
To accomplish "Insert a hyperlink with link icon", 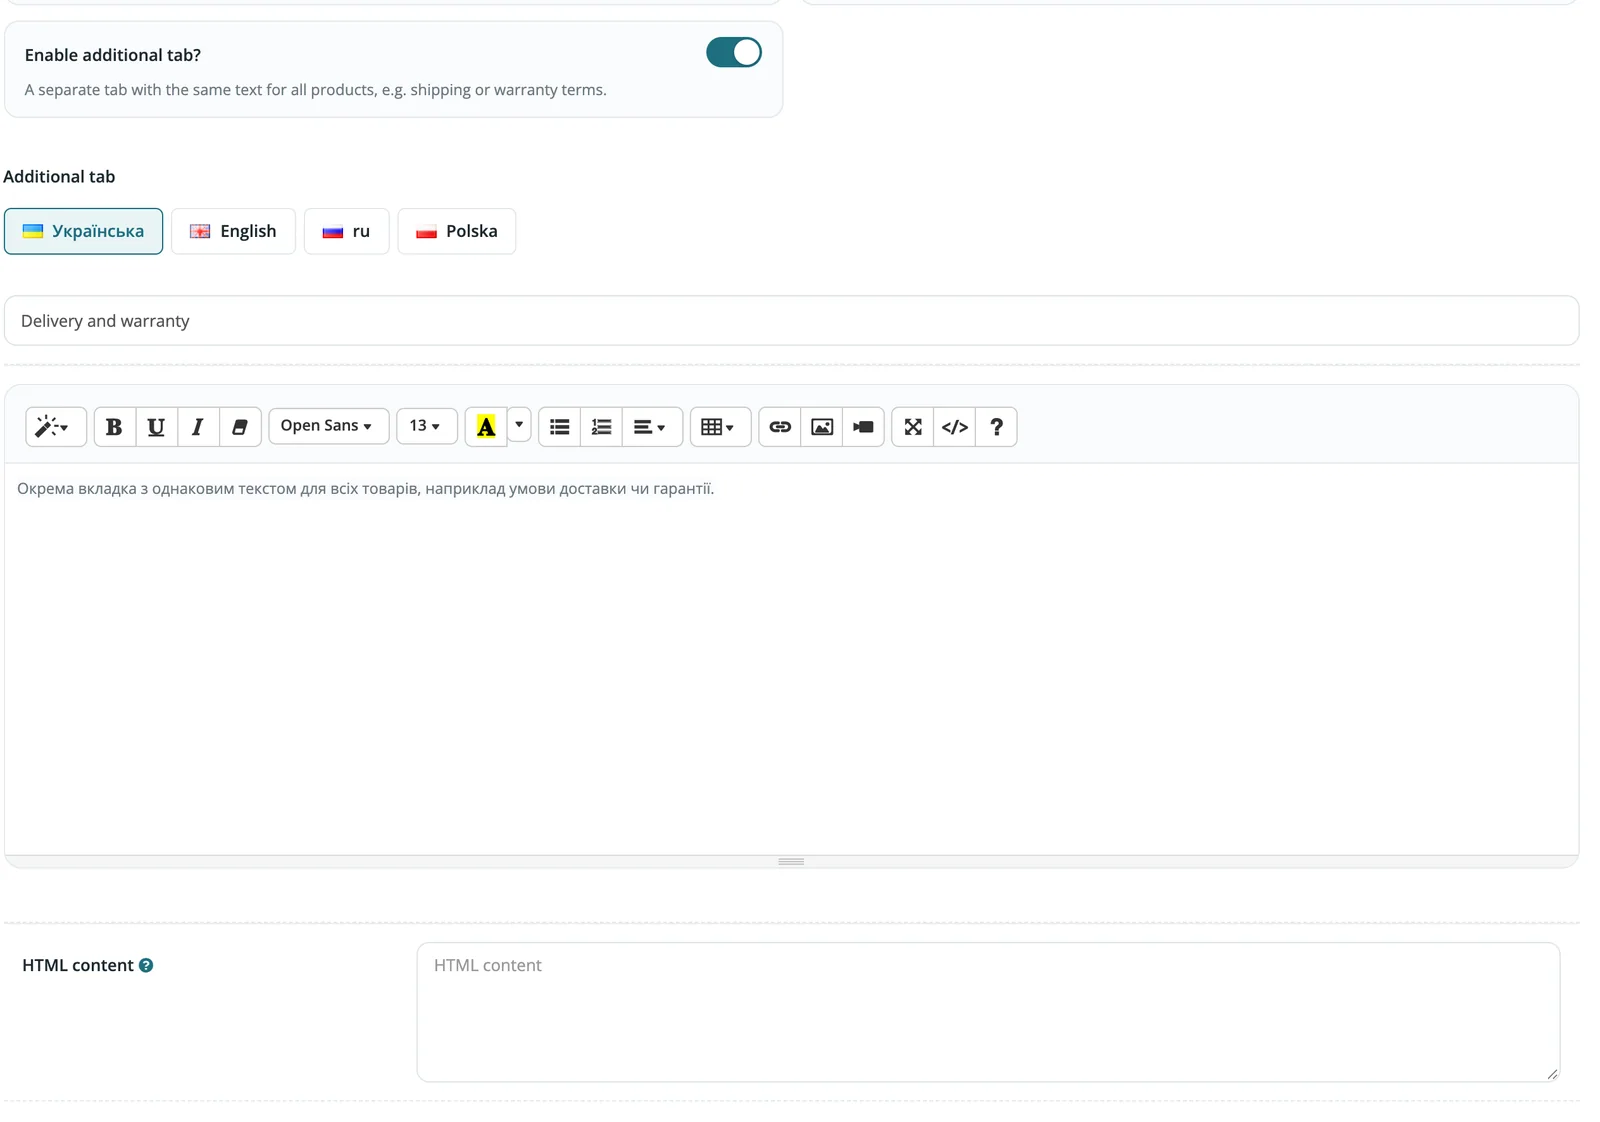I will [780, 427].
